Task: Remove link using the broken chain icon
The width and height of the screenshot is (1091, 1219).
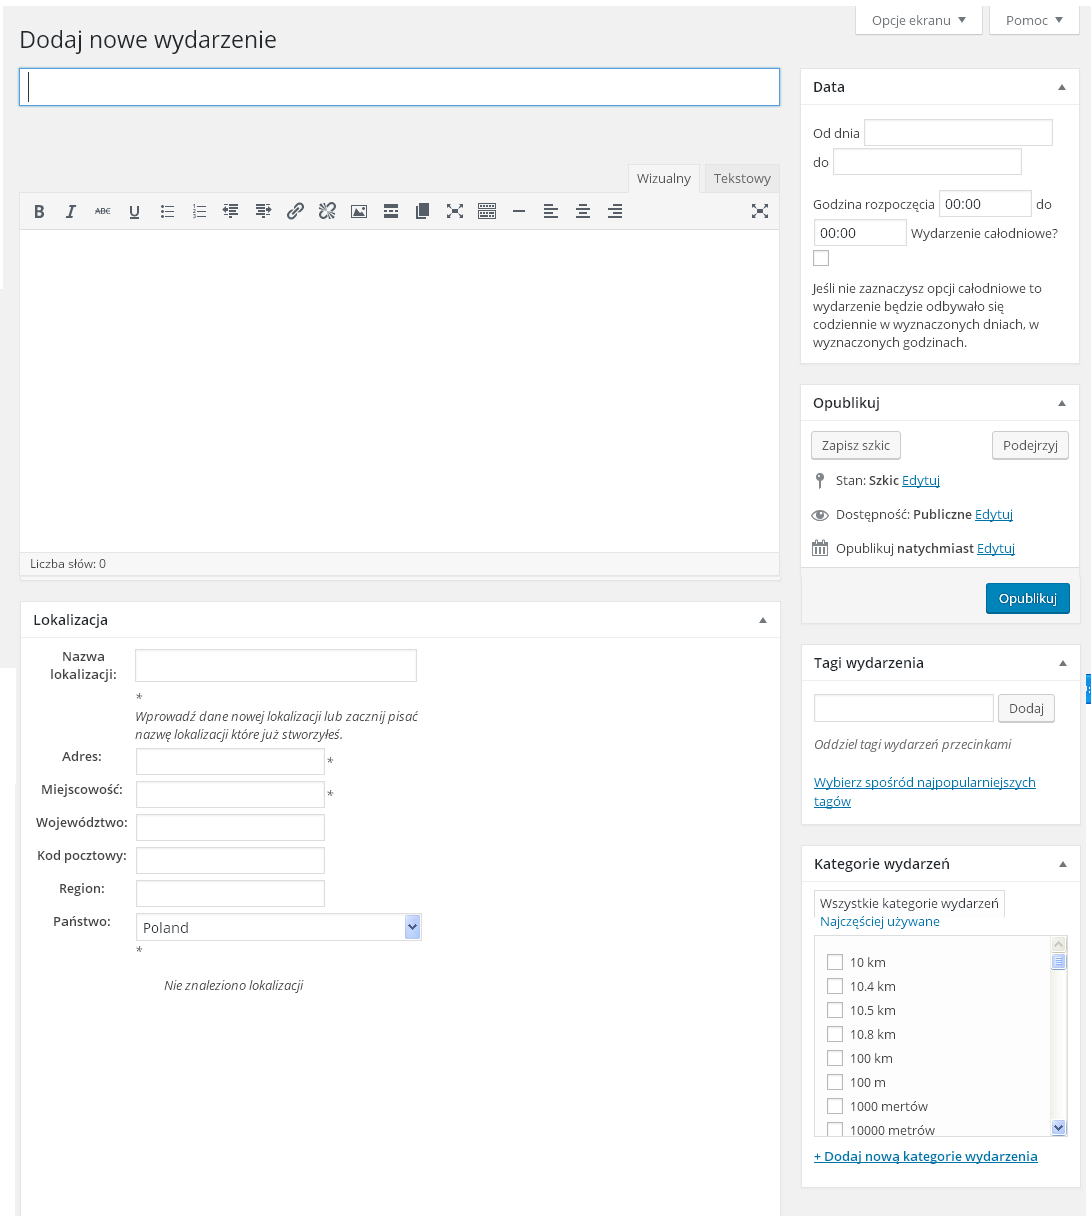Action: click(x=327, y=211)
